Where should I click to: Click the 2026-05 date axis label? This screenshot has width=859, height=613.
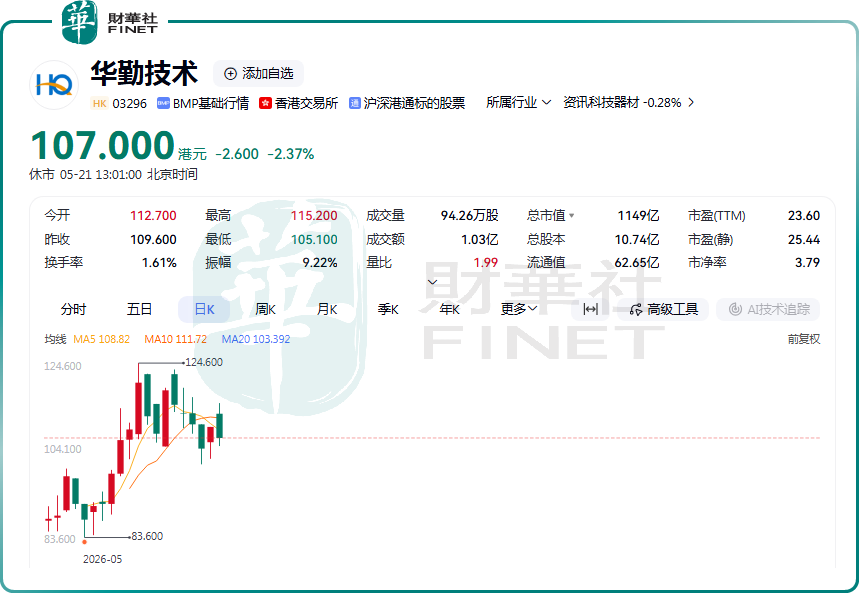point(102,559)
